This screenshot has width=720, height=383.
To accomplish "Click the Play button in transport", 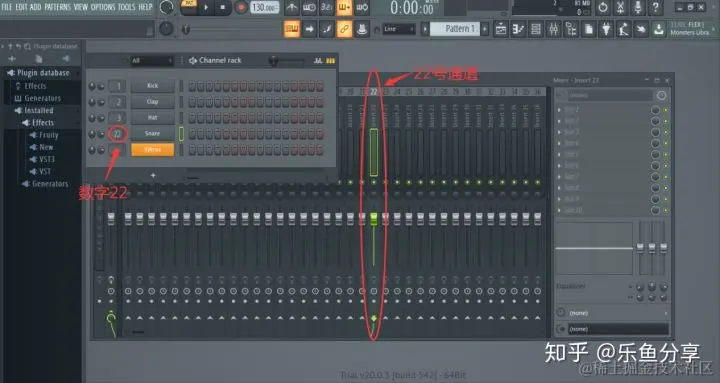I will 206,7.
